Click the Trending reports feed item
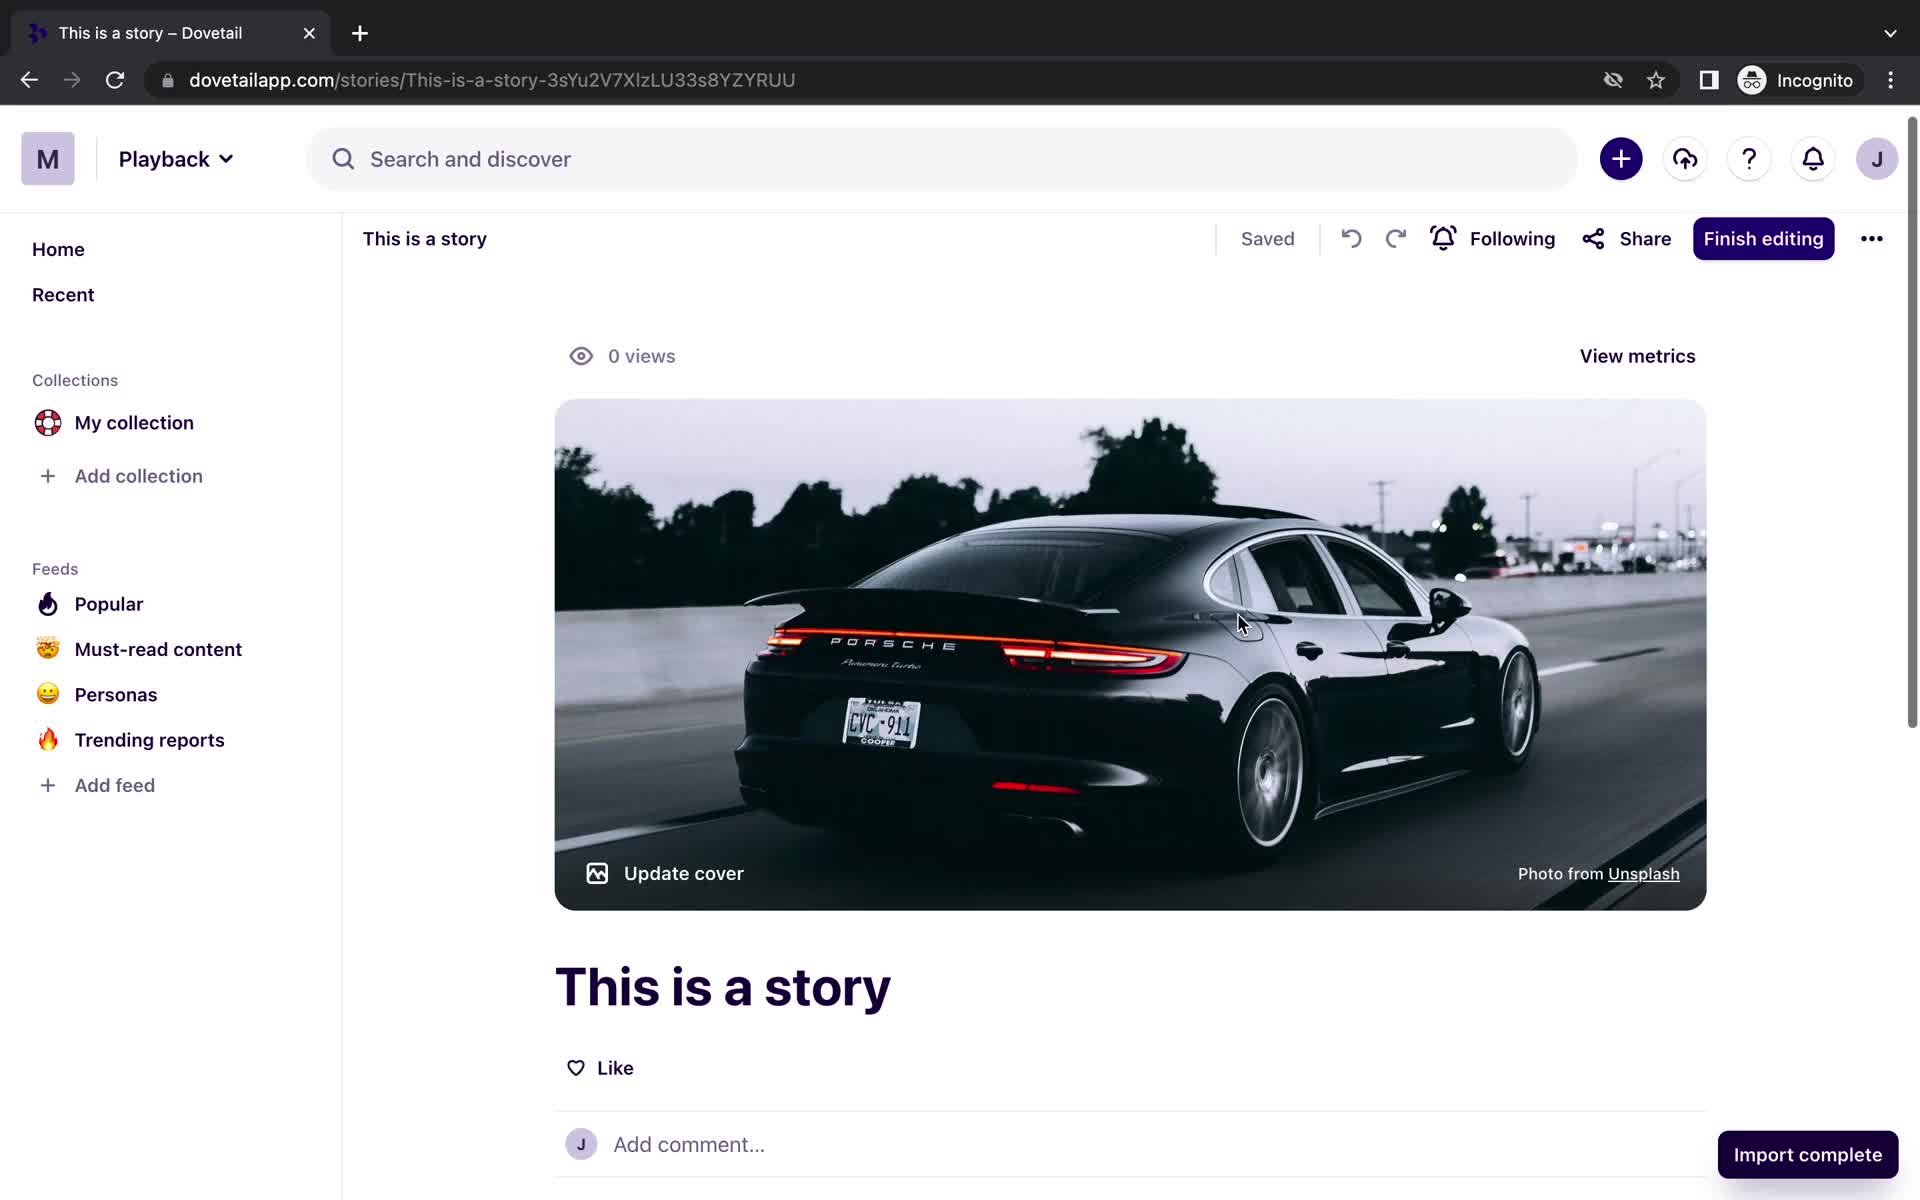 [x=149, y=740]
